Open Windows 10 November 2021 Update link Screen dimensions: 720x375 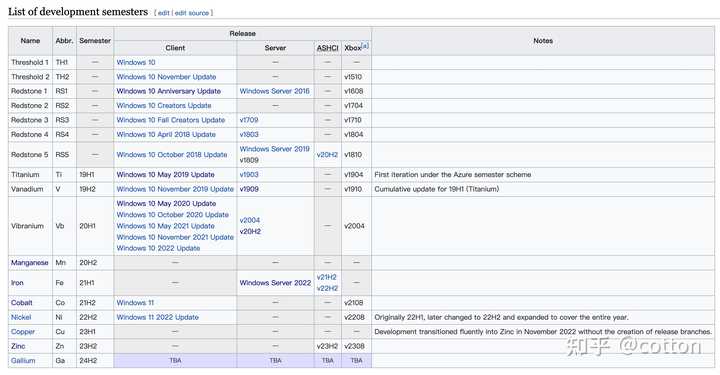coord(175,237)
